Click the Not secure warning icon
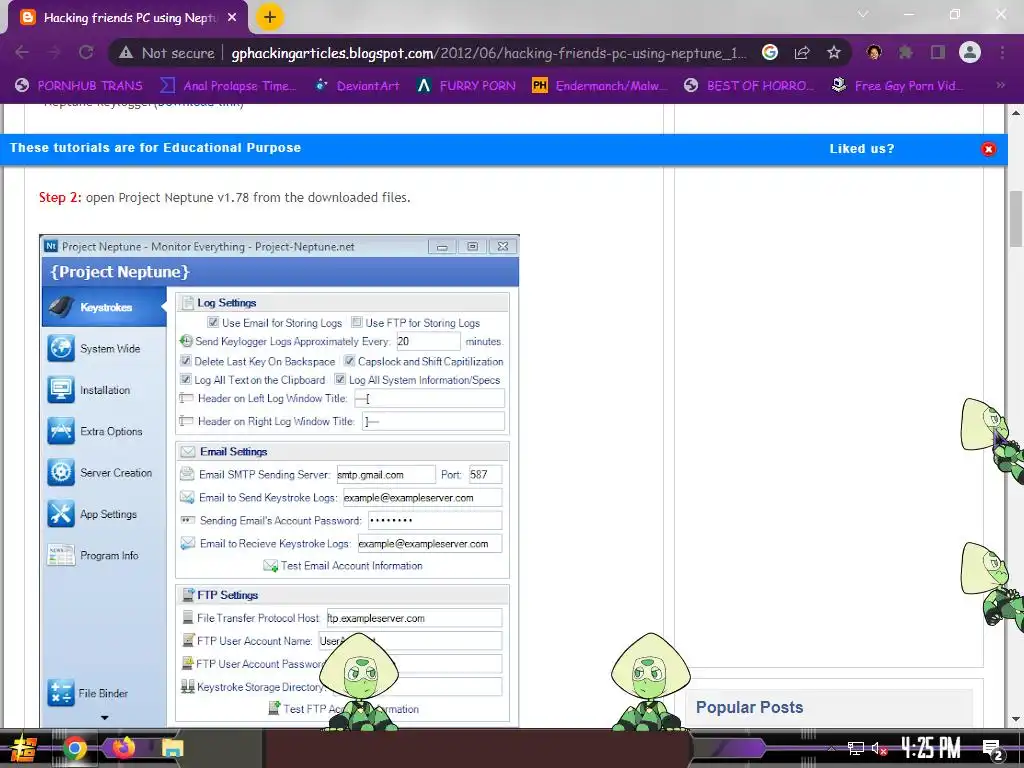Screen dimensions: 1024x768 click(125, 53)
